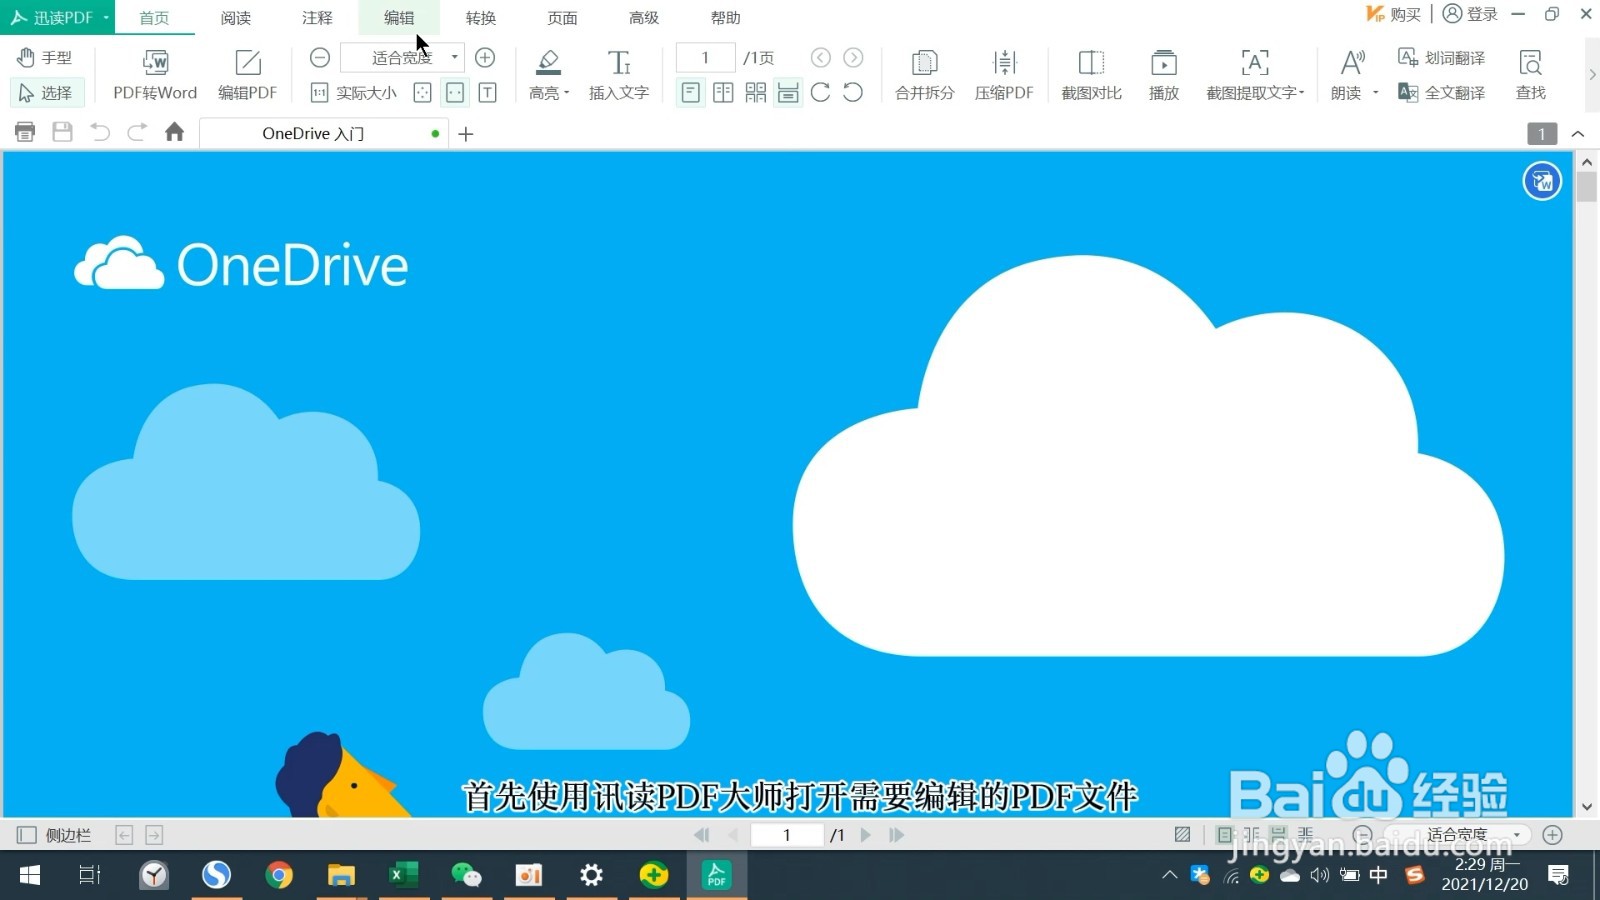Select the OneDrive 入门 document tab

[324, 134]
